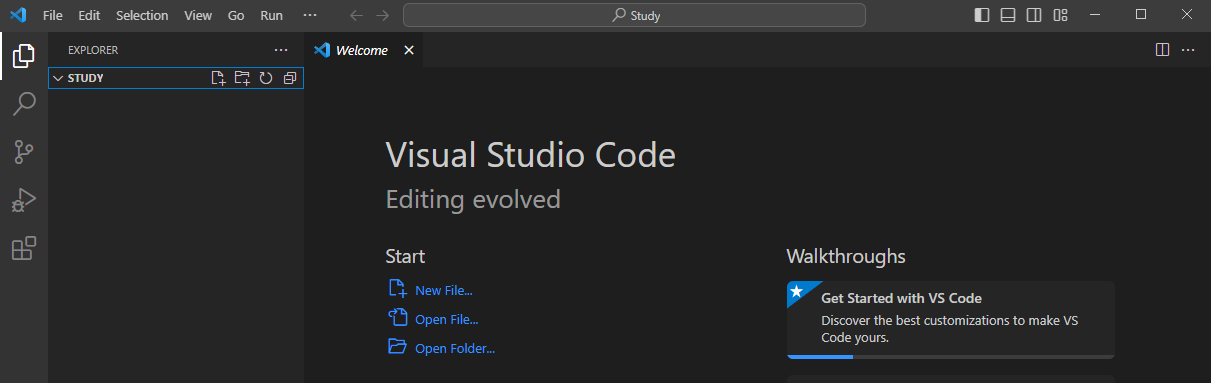Open the Search view in activity bar
The height and width of the screenshot is (383, 1211).
click(24, 104)
